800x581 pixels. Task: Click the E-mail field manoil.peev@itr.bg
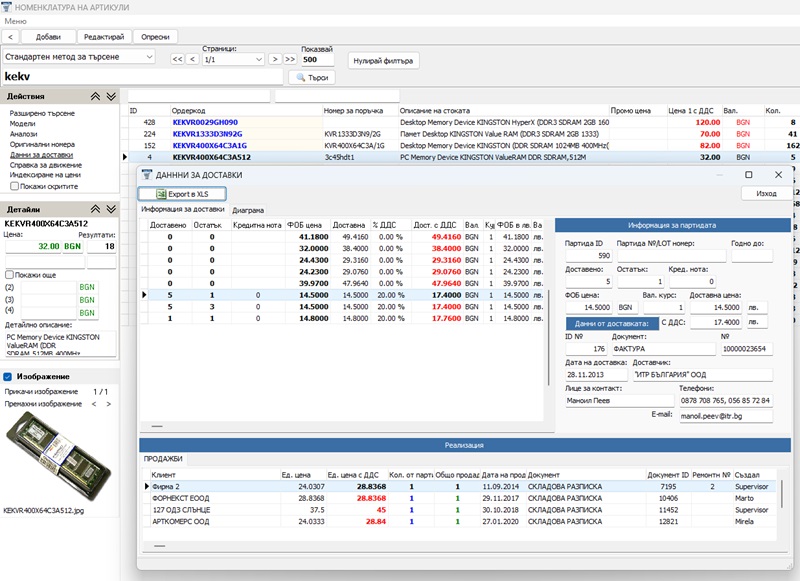(x=726, y=416)
